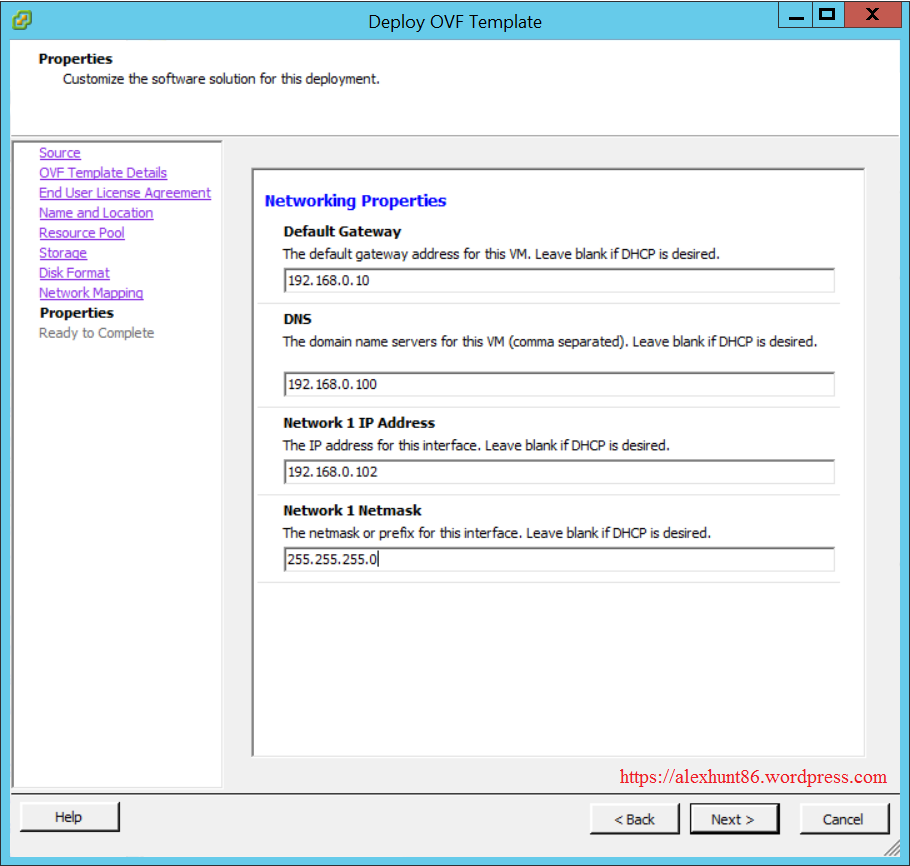Screen dimensions: 910x866
Task: Focus the Default Gateway input field
Action: [559, 280]
